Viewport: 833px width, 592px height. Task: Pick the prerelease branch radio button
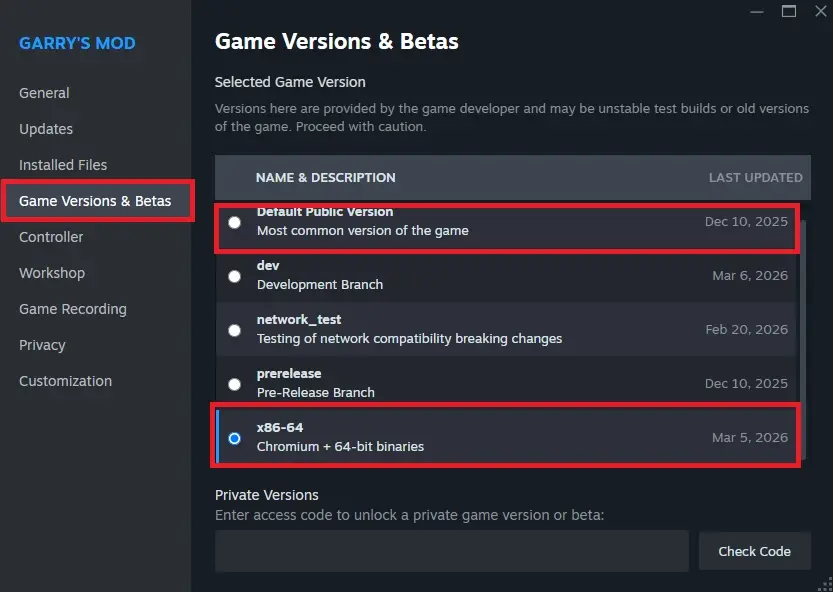pos(234,384)
